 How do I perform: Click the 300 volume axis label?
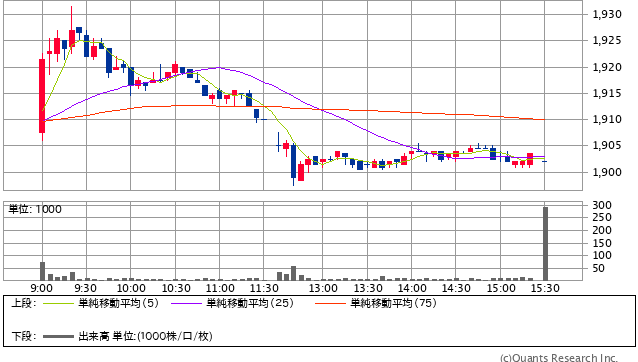point(602,205)
